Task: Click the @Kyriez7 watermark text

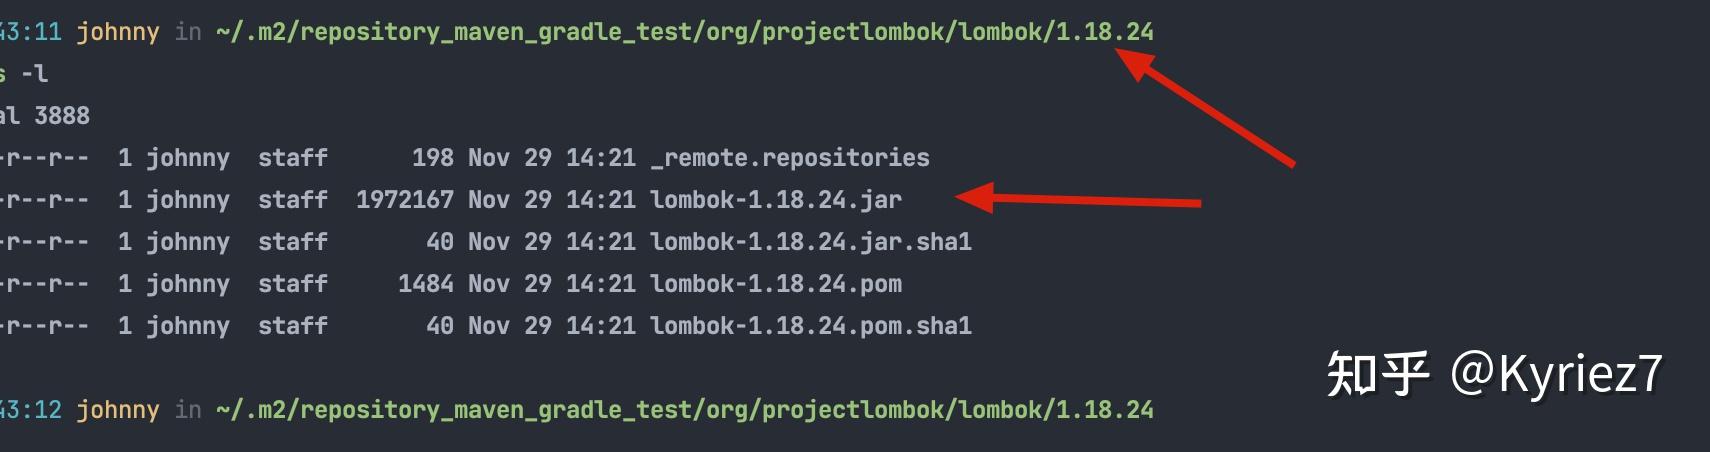Action: click(x=1555, y=374)
